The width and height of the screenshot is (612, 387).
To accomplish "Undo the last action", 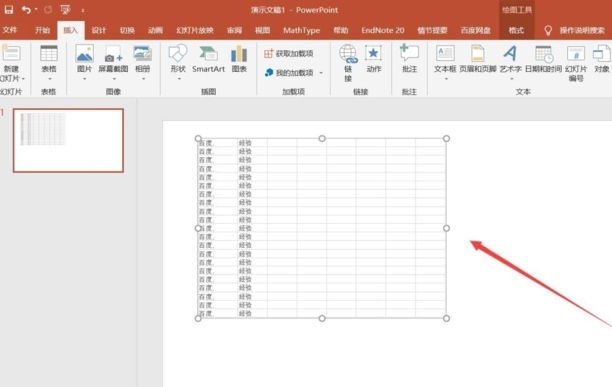I will click(26, 10).
